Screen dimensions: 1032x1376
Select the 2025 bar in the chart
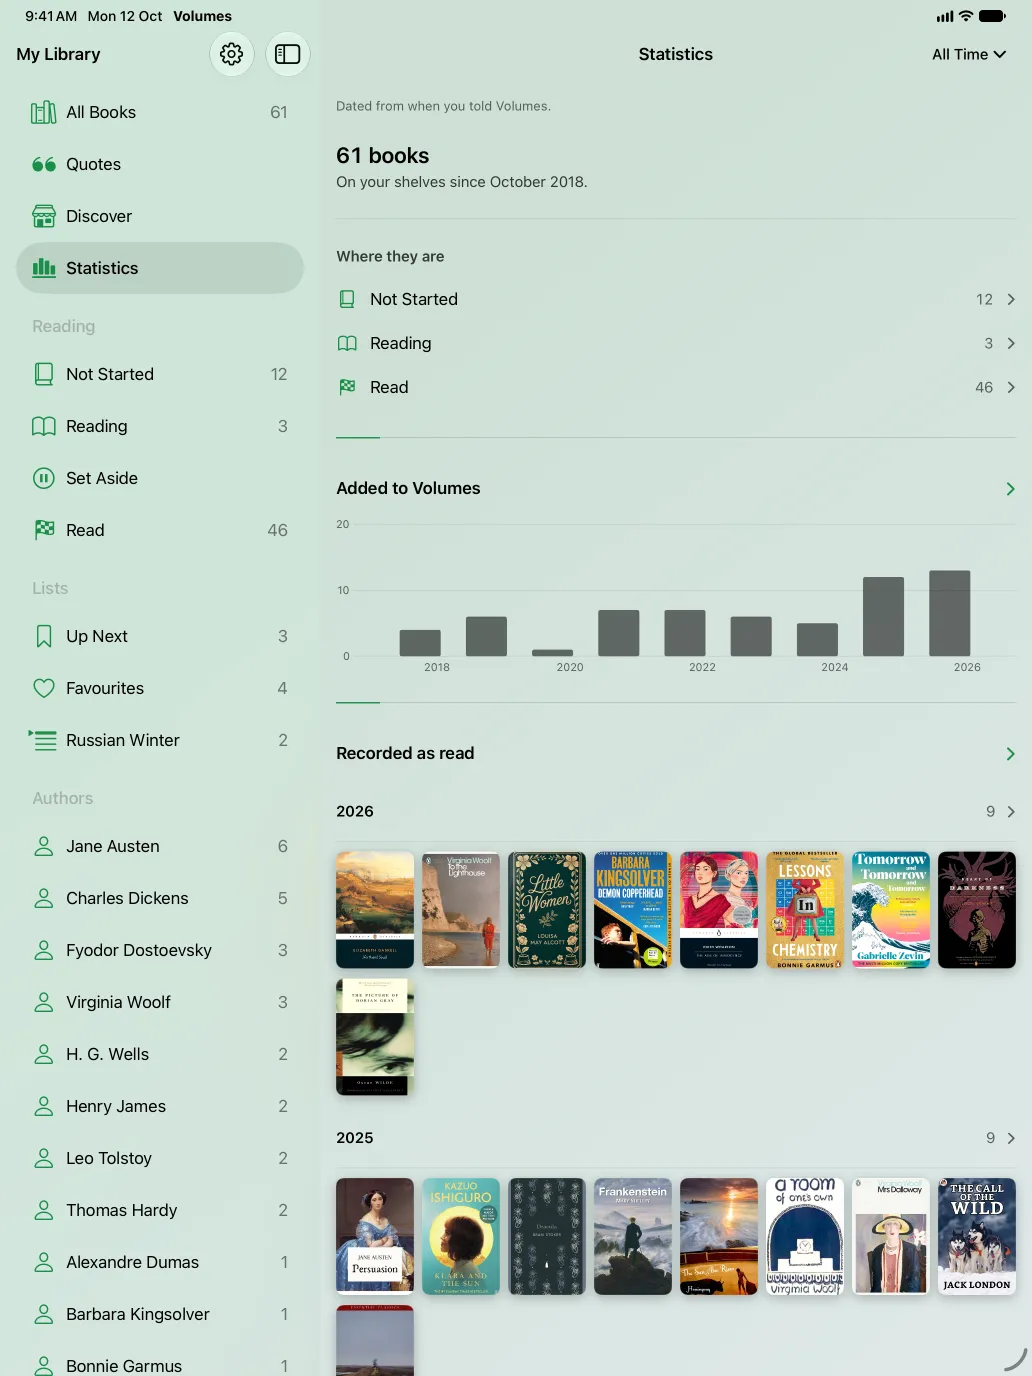(x=884, y=616)
